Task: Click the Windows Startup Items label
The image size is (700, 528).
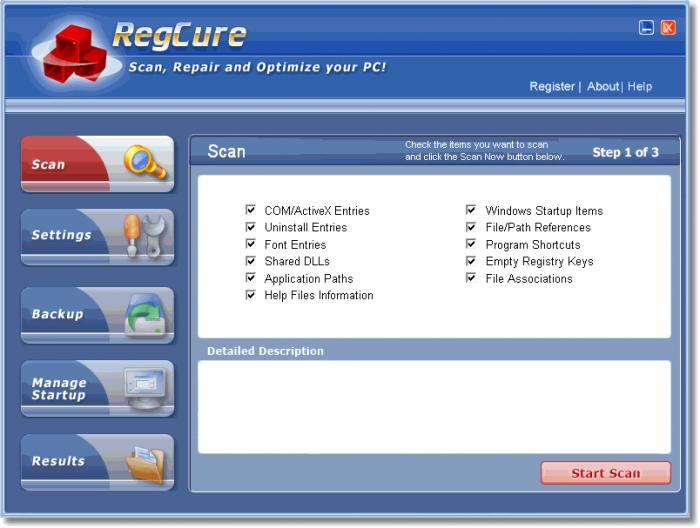Action: (544, 211)
